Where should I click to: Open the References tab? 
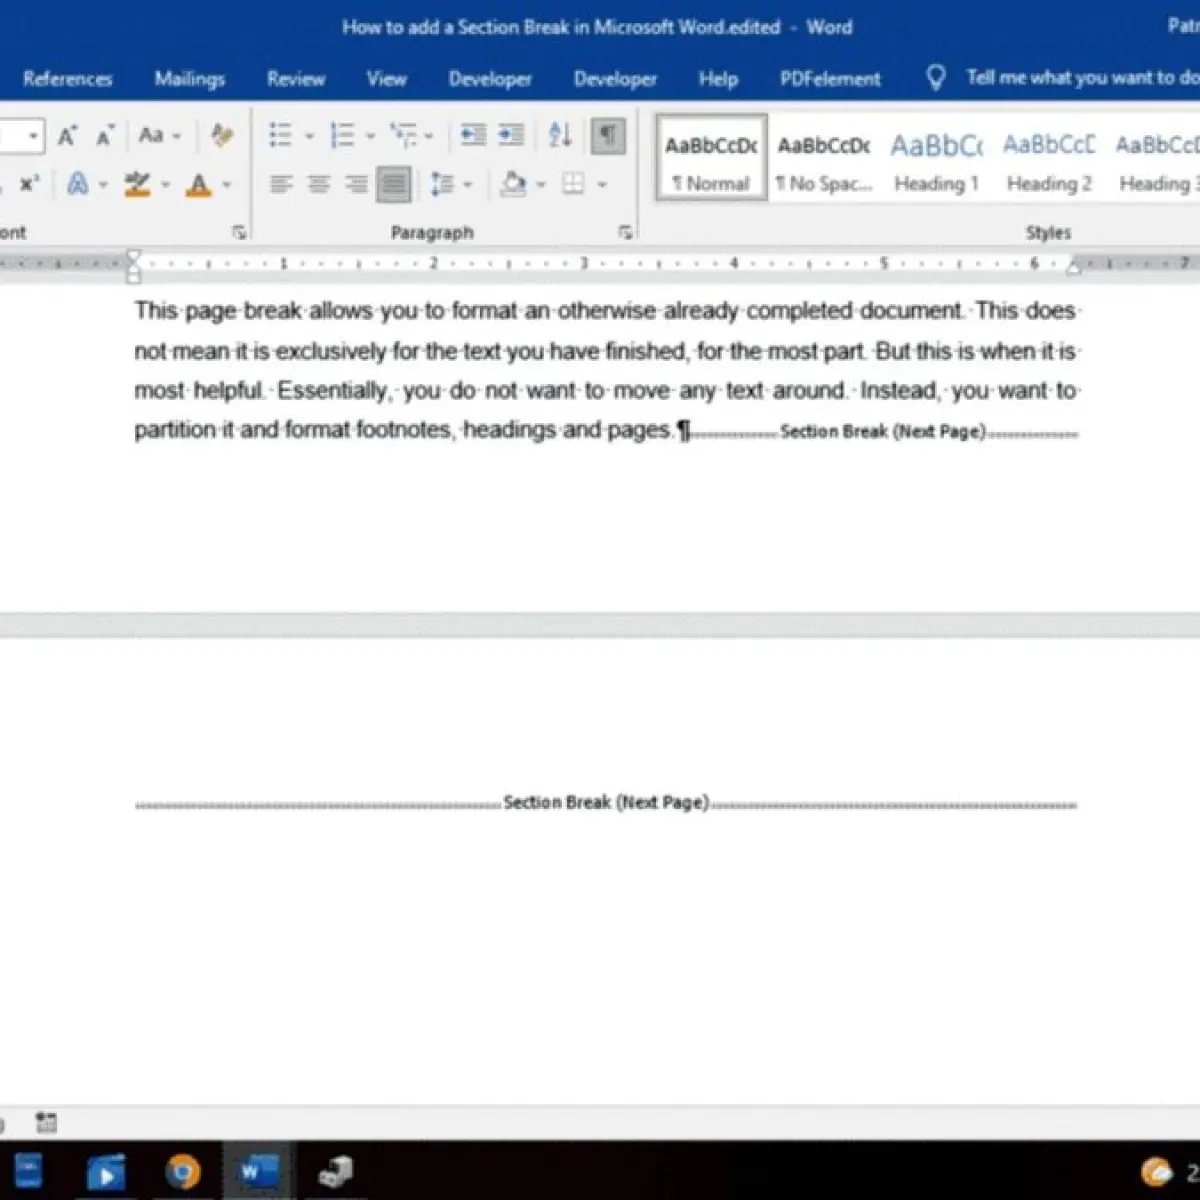(68, 79)
